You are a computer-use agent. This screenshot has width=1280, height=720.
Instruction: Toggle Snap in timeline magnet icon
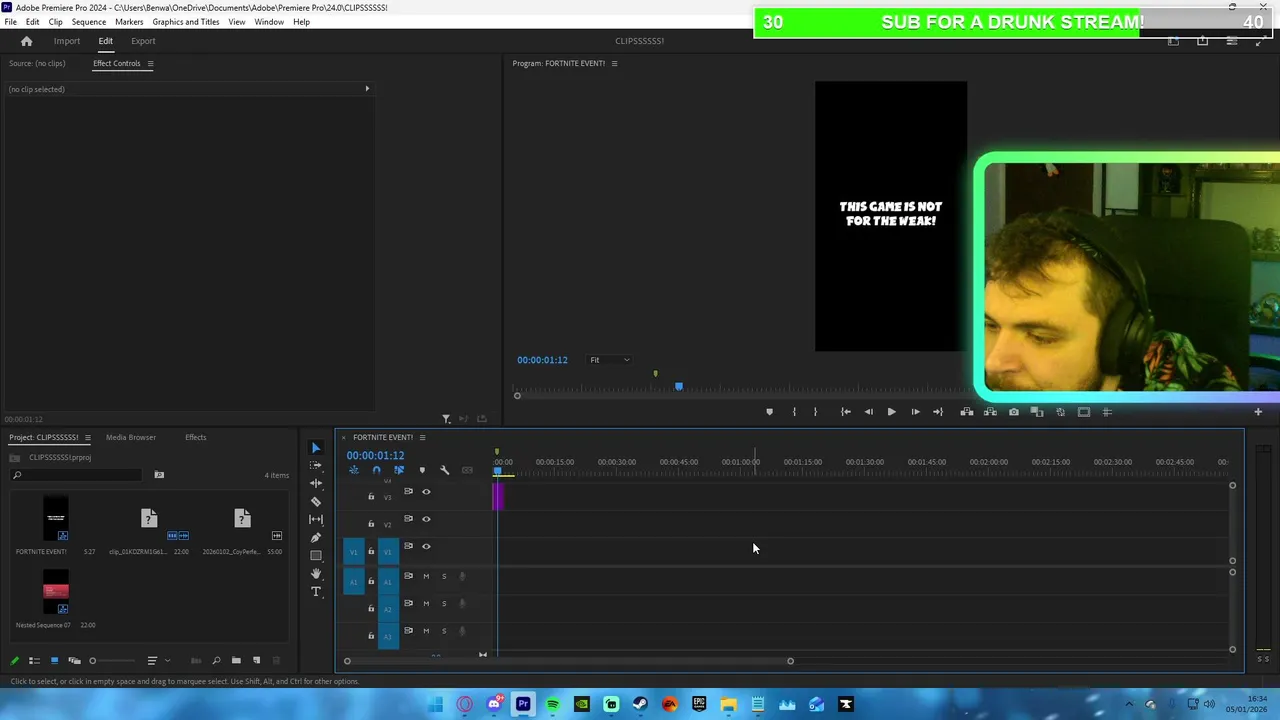pos(376,470)
